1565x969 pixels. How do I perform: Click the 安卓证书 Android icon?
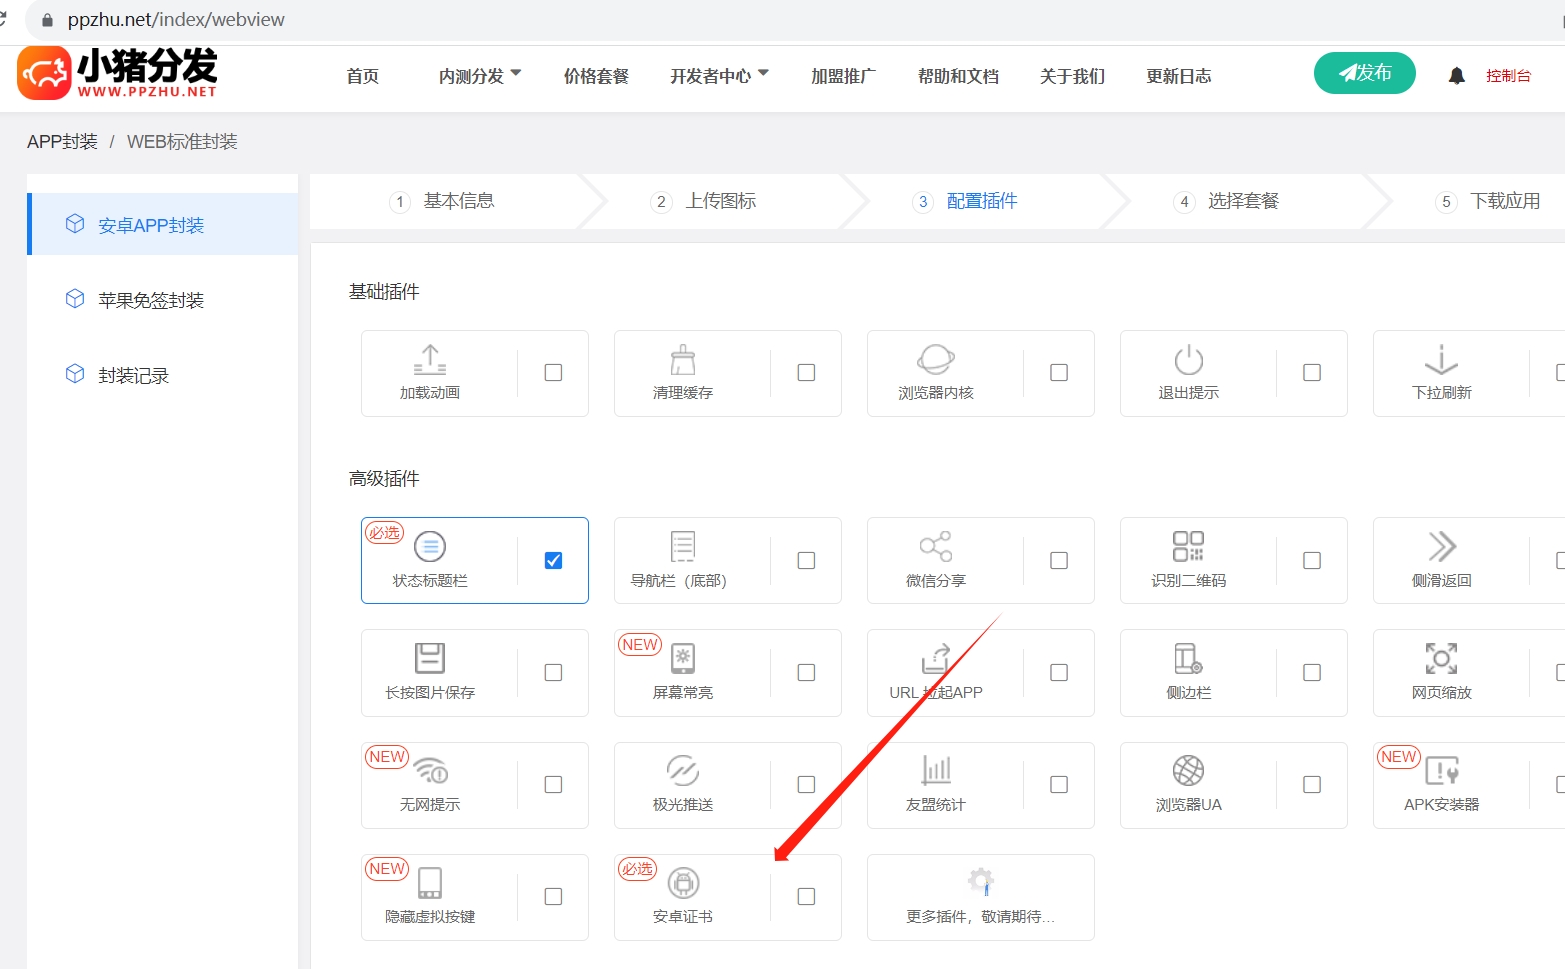point(683,883)
